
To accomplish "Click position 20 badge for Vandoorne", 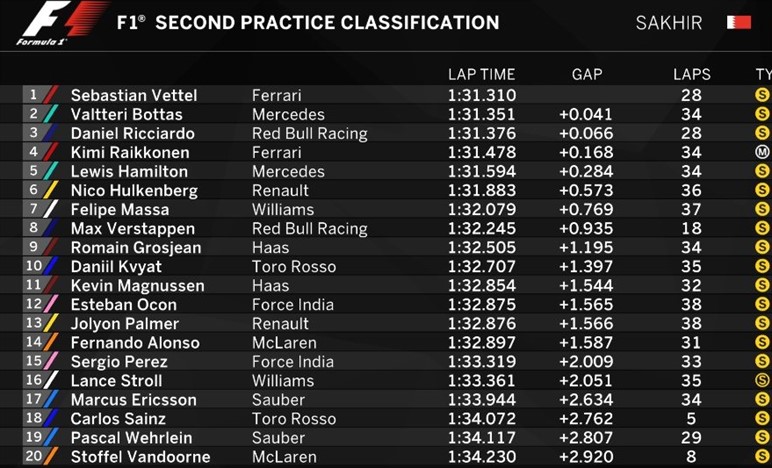I will click(x=33, y=456).
